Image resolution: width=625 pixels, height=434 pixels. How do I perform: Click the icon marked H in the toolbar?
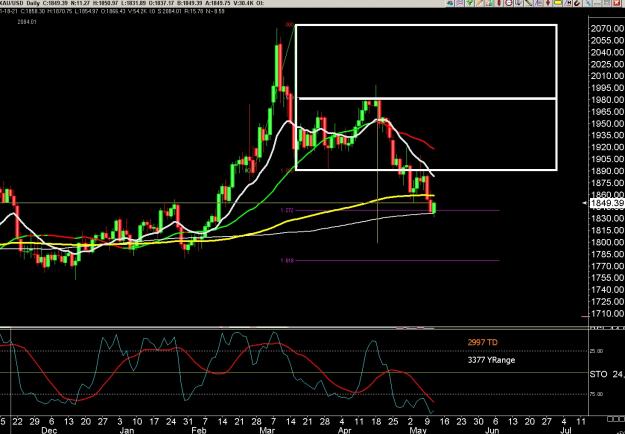(x=568, y=3)
